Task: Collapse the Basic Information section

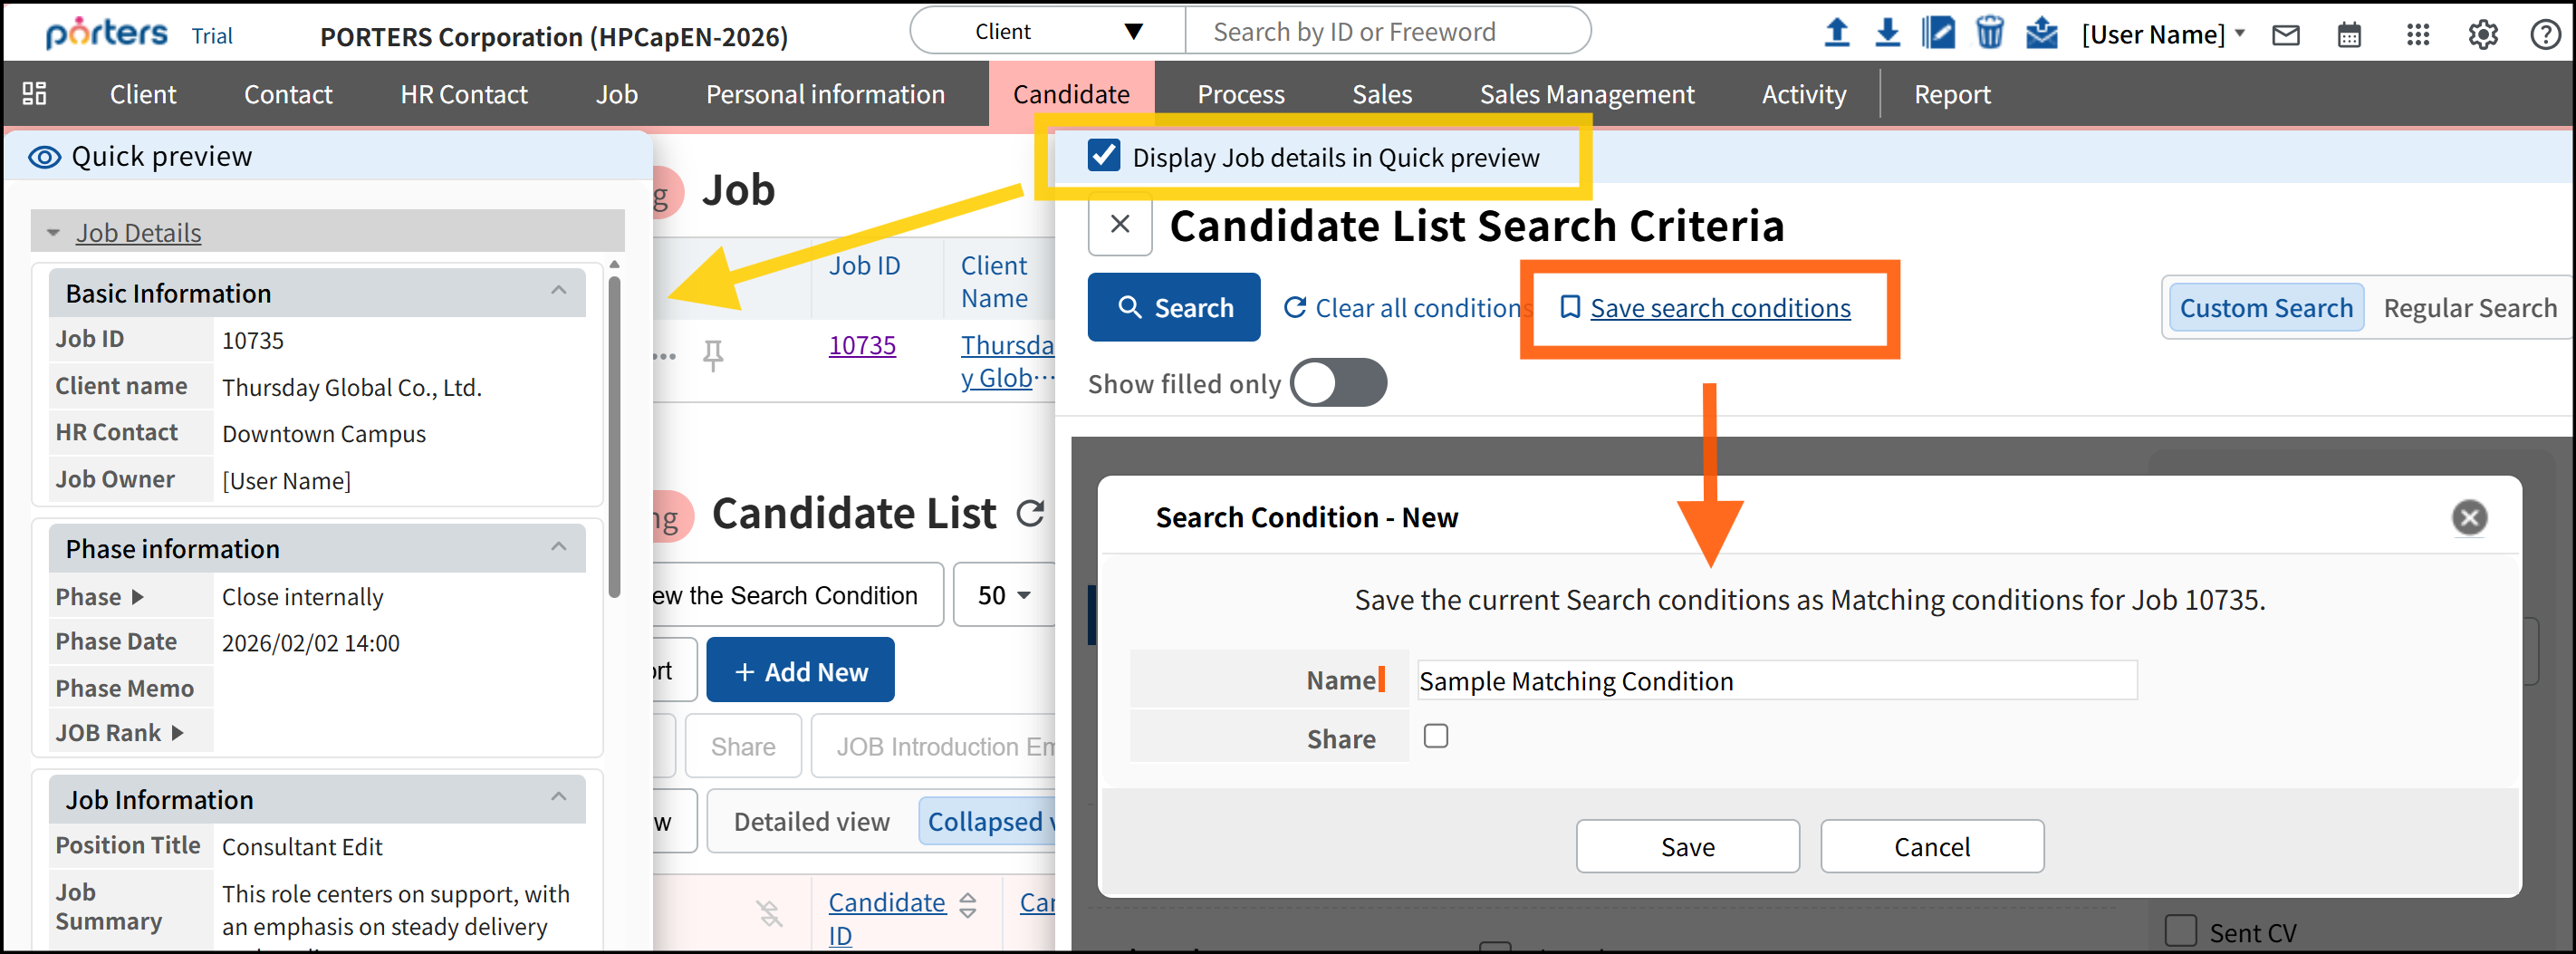Action: coord(558,292)
